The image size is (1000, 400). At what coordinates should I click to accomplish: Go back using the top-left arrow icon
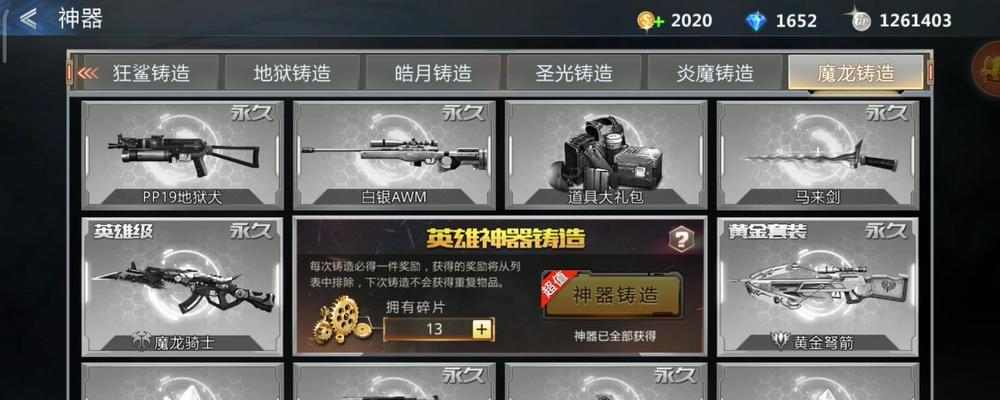27,19
